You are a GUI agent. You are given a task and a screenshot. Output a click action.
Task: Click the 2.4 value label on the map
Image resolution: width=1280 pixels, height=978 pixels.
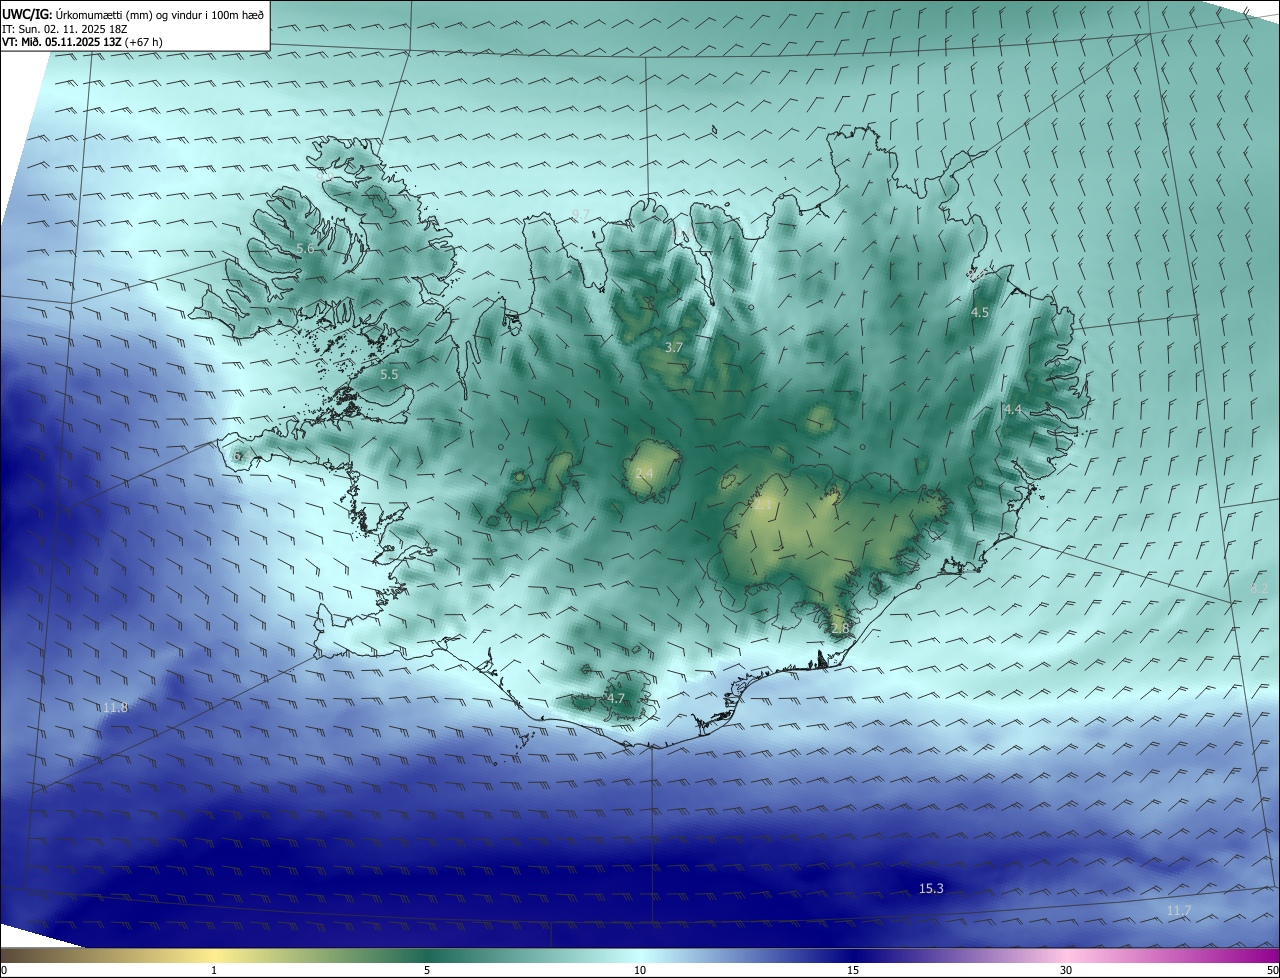point(644,473)
